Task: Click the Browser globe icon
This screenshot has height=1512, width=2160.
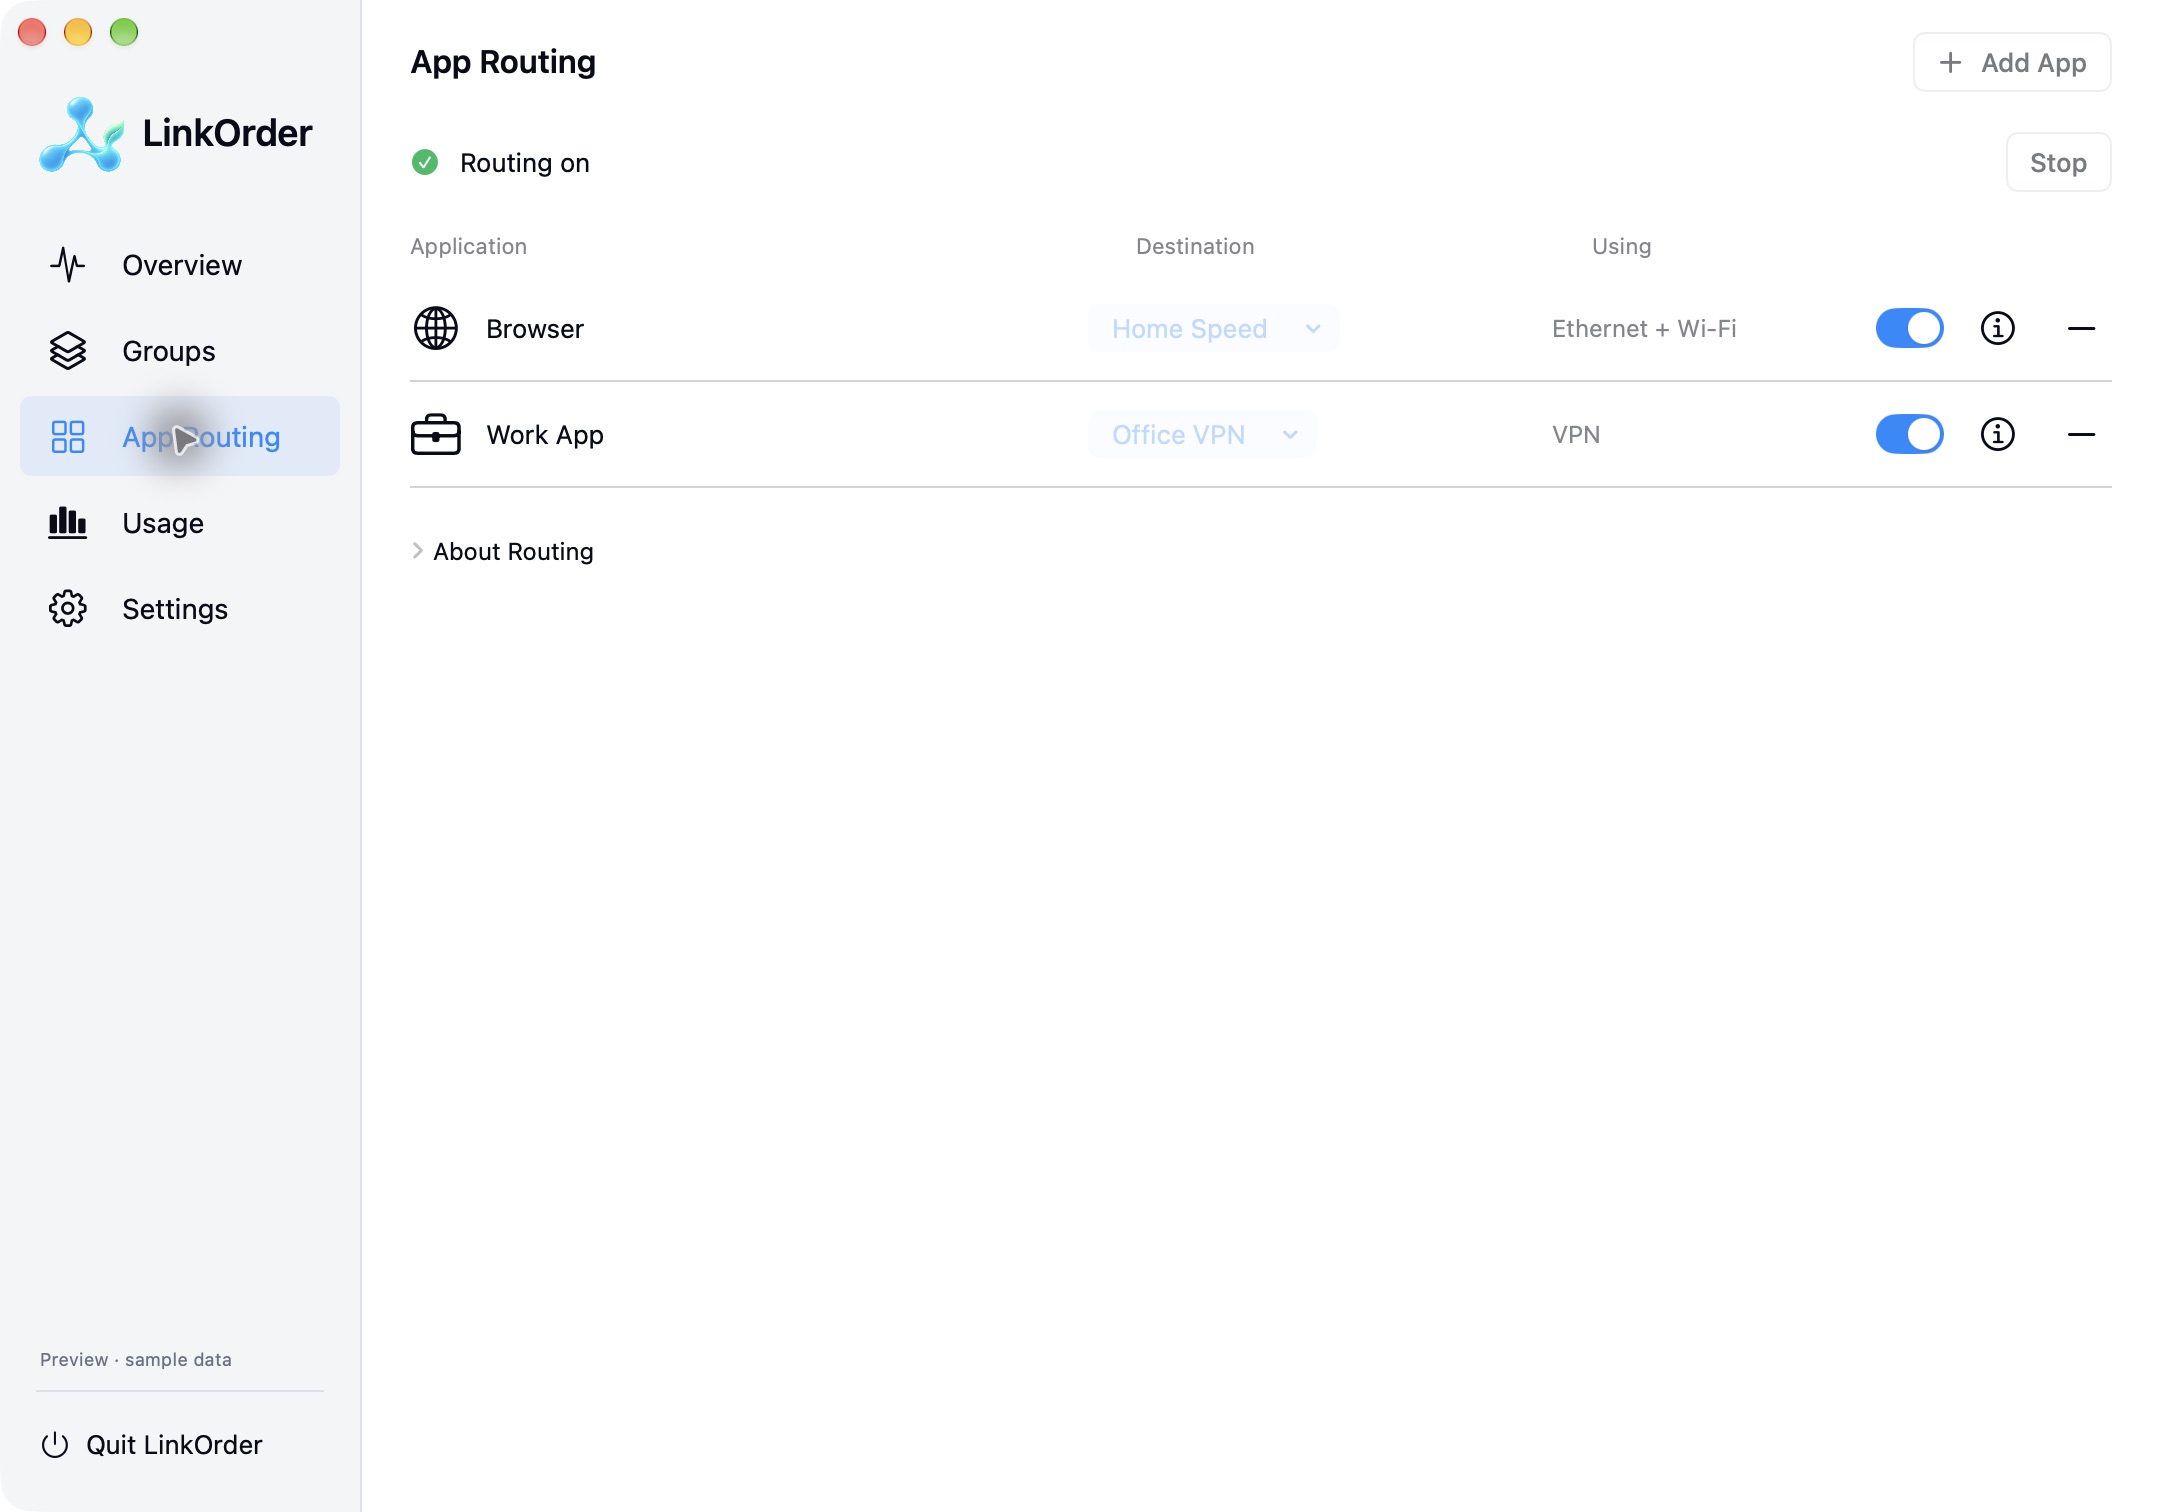Action: (x=436, y=328)
